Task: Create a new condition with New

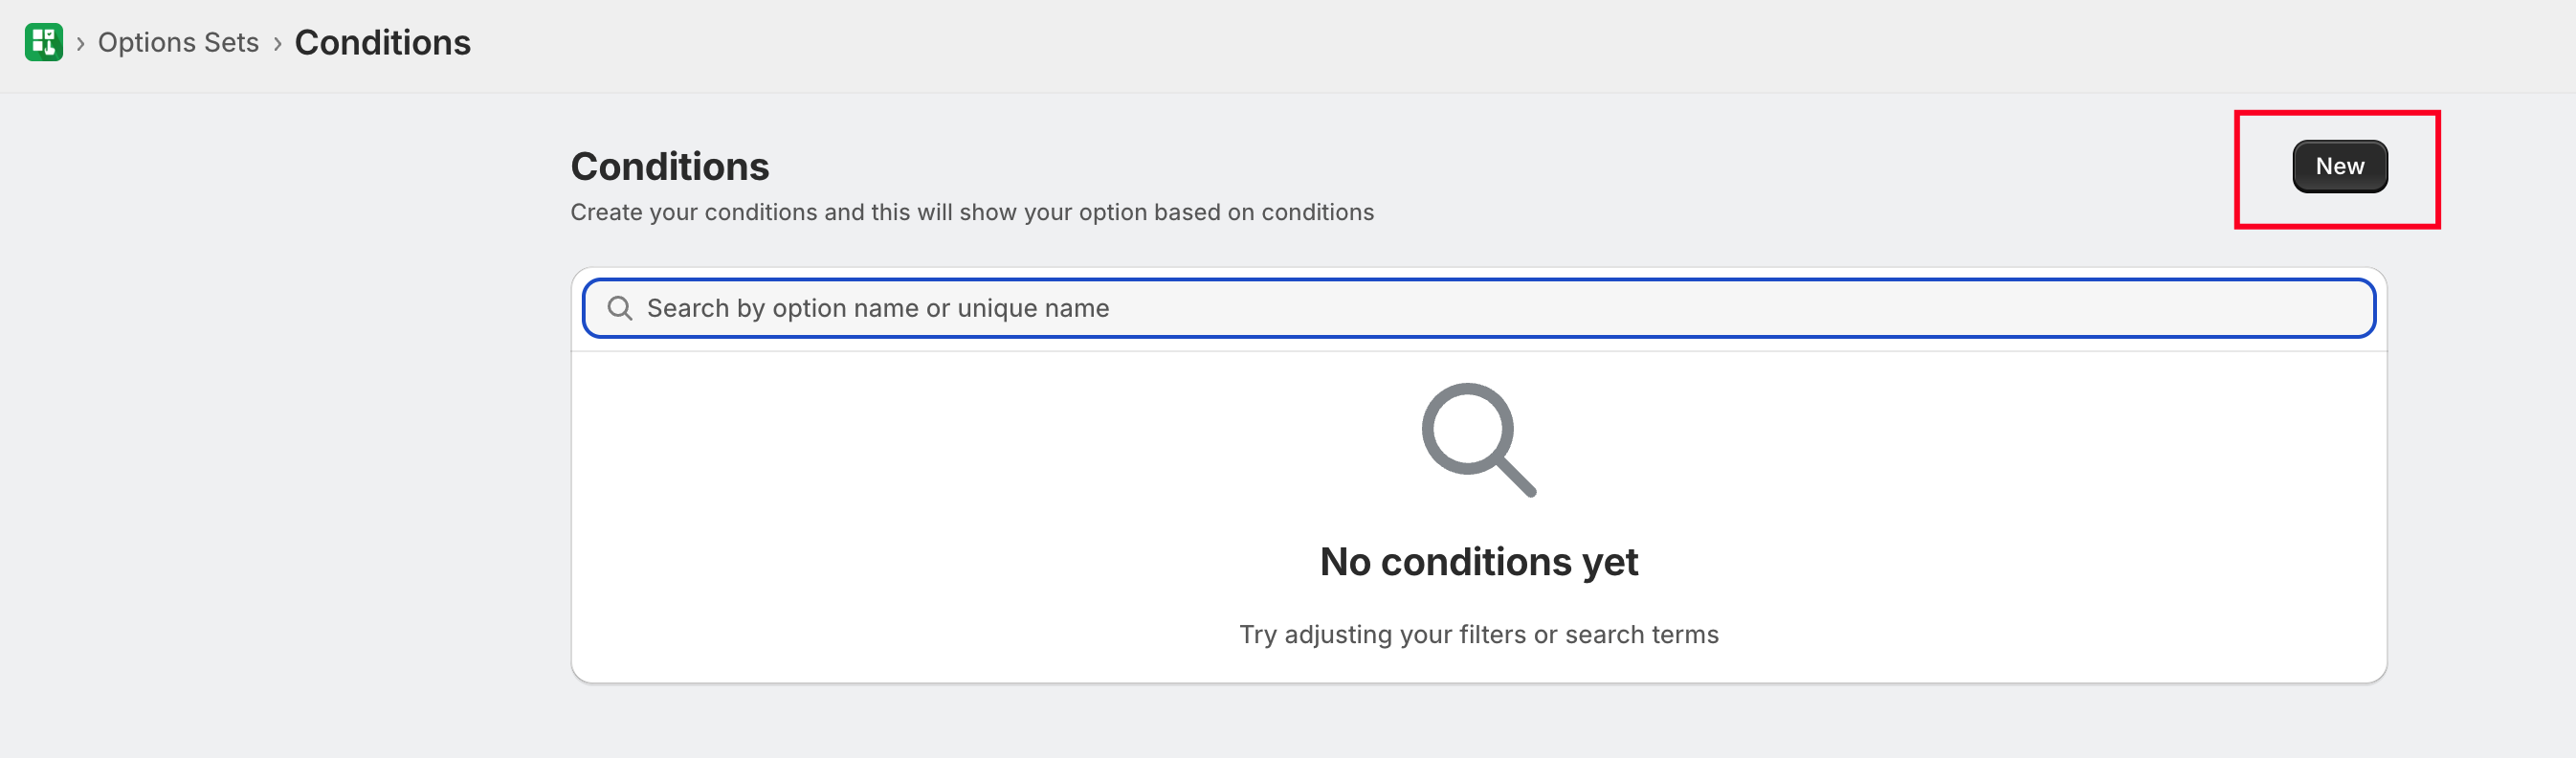Action: (2339, 166)
